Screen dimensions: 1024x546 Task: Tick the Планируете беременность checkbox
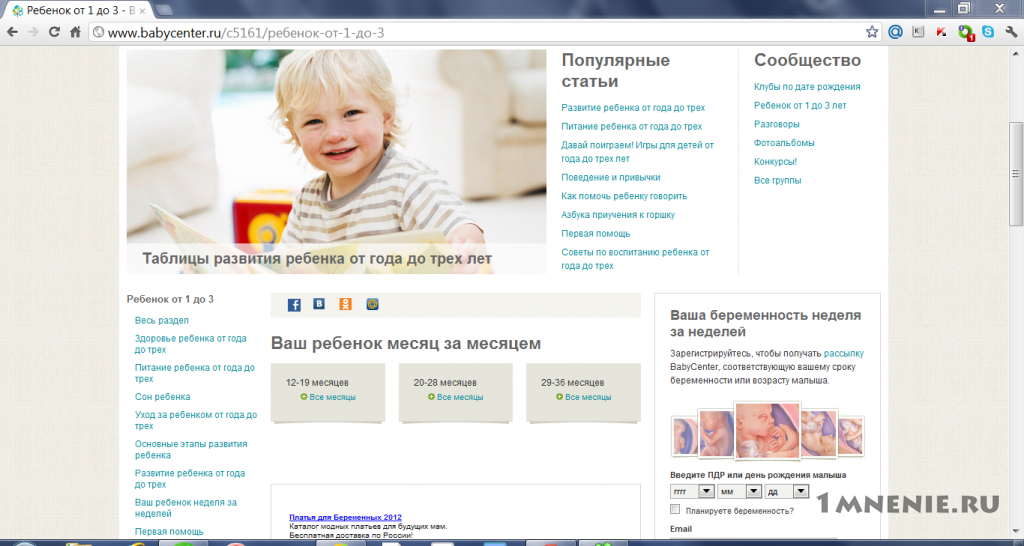click(675, 509)
